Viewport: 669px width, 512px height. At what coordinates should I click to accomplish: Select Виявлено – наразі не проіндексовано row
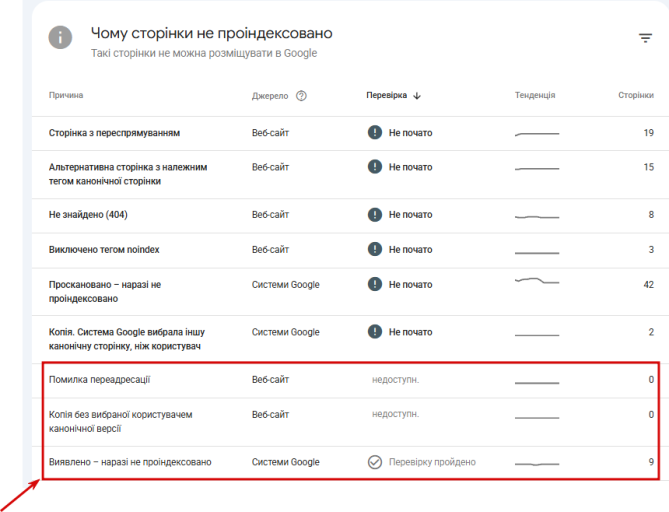point(350,463)
